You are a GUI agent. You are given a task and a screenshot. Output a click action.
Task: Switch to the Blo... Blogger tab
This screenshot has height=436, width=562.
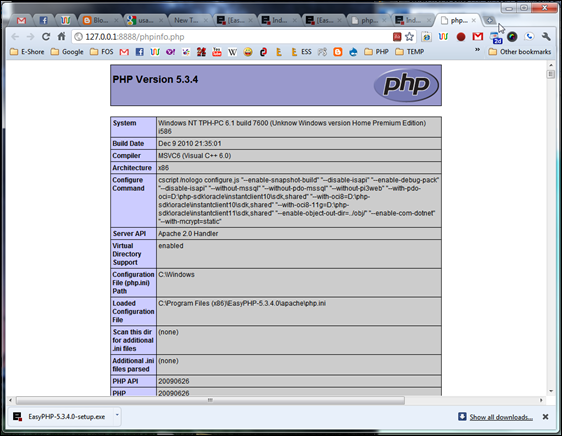(100, 21)
